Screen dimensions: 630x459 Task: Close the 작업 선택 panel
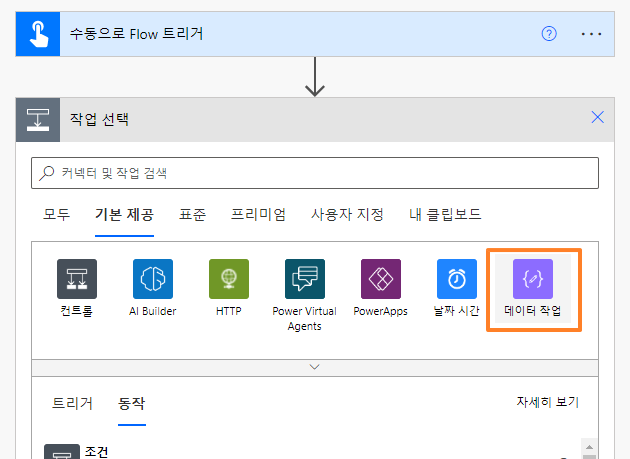[x=597, y=117]
